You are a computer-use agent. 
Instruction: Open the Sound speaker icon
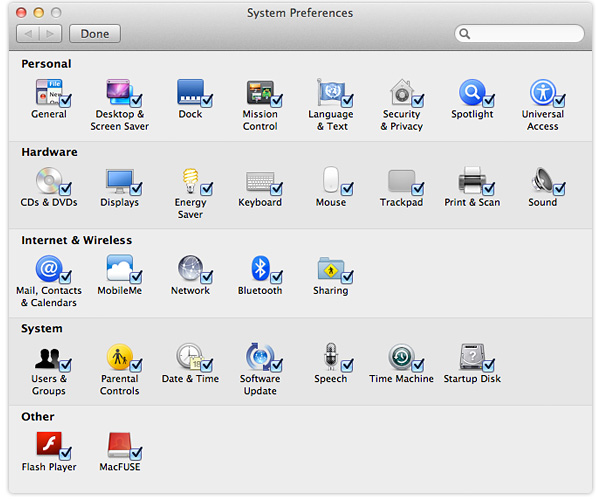(x=542, y=180)
